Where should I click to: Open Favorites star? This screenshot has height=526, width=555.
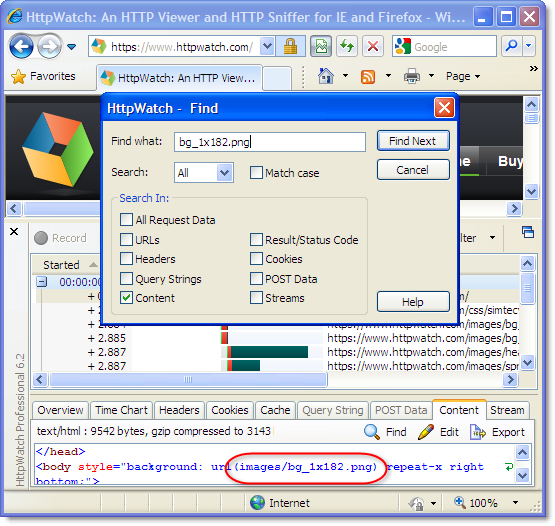(18, 76)
